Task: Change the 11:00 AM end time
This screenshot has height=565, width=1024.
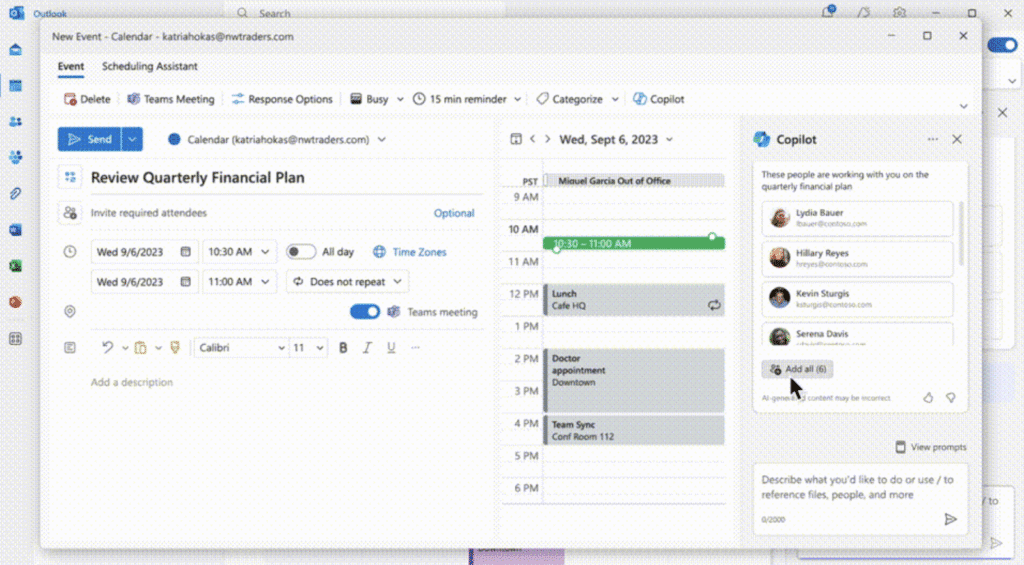Action: click(x=239, y=282)
